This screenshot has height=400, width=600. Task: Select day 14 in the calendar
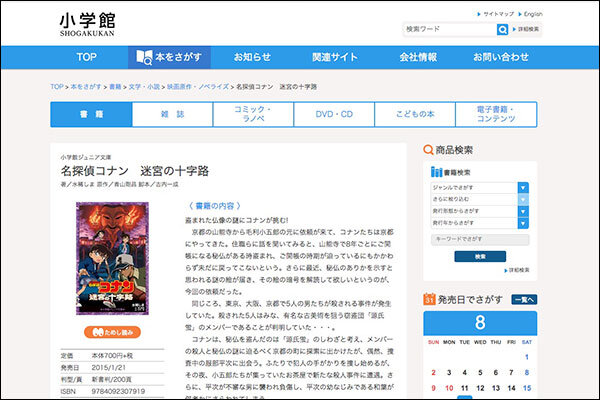(x=511, y=388)
